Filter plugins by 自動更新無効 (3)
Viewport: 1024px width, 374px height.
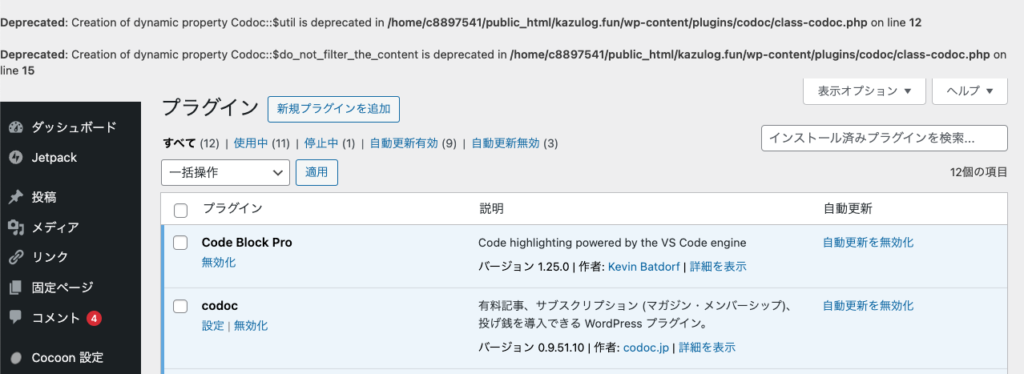tap(515, 143)
